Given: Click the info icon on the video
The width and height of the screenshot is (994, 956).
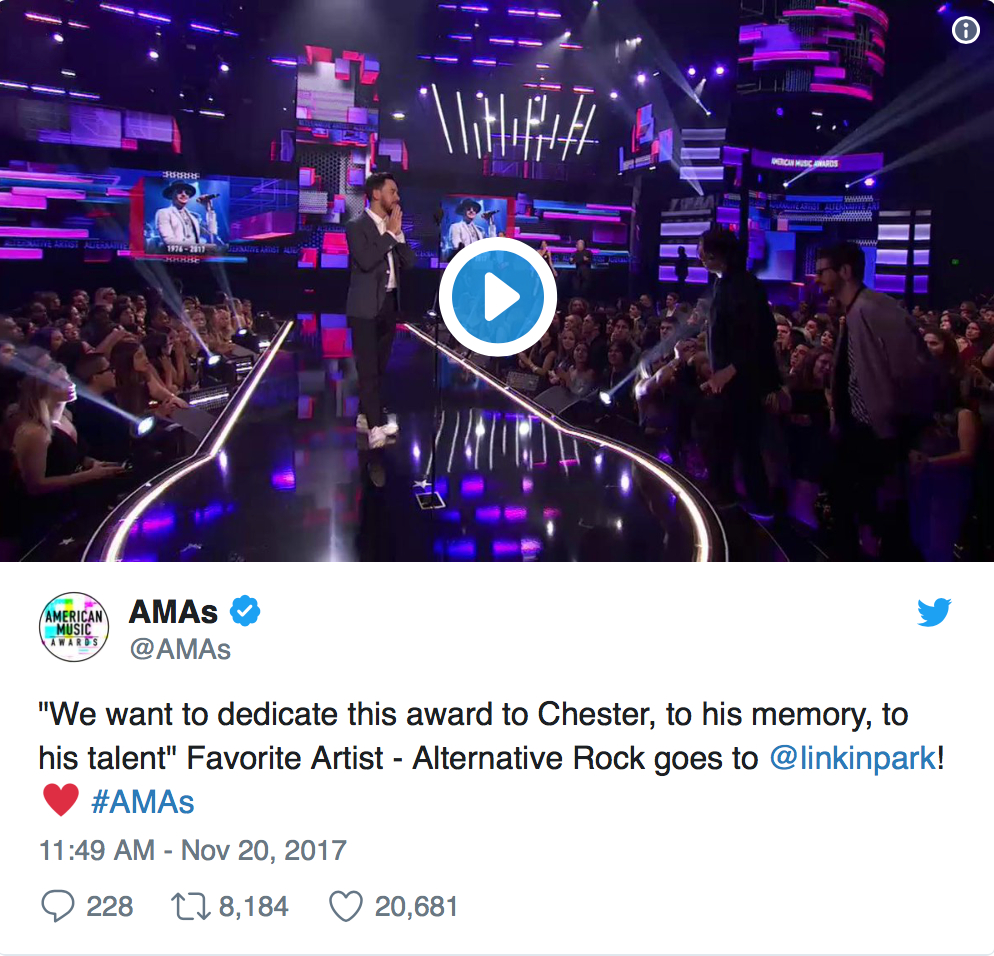Looking at the screenshot, I should pos(965,31).
